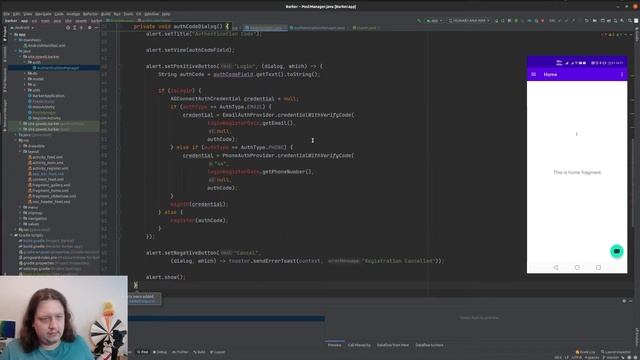Image resolution: width=640 pixels, height=360 pixels.
Task: Open the overflow menu in the Home app bar
Action: pyautogui.click(x=622, y=74)
